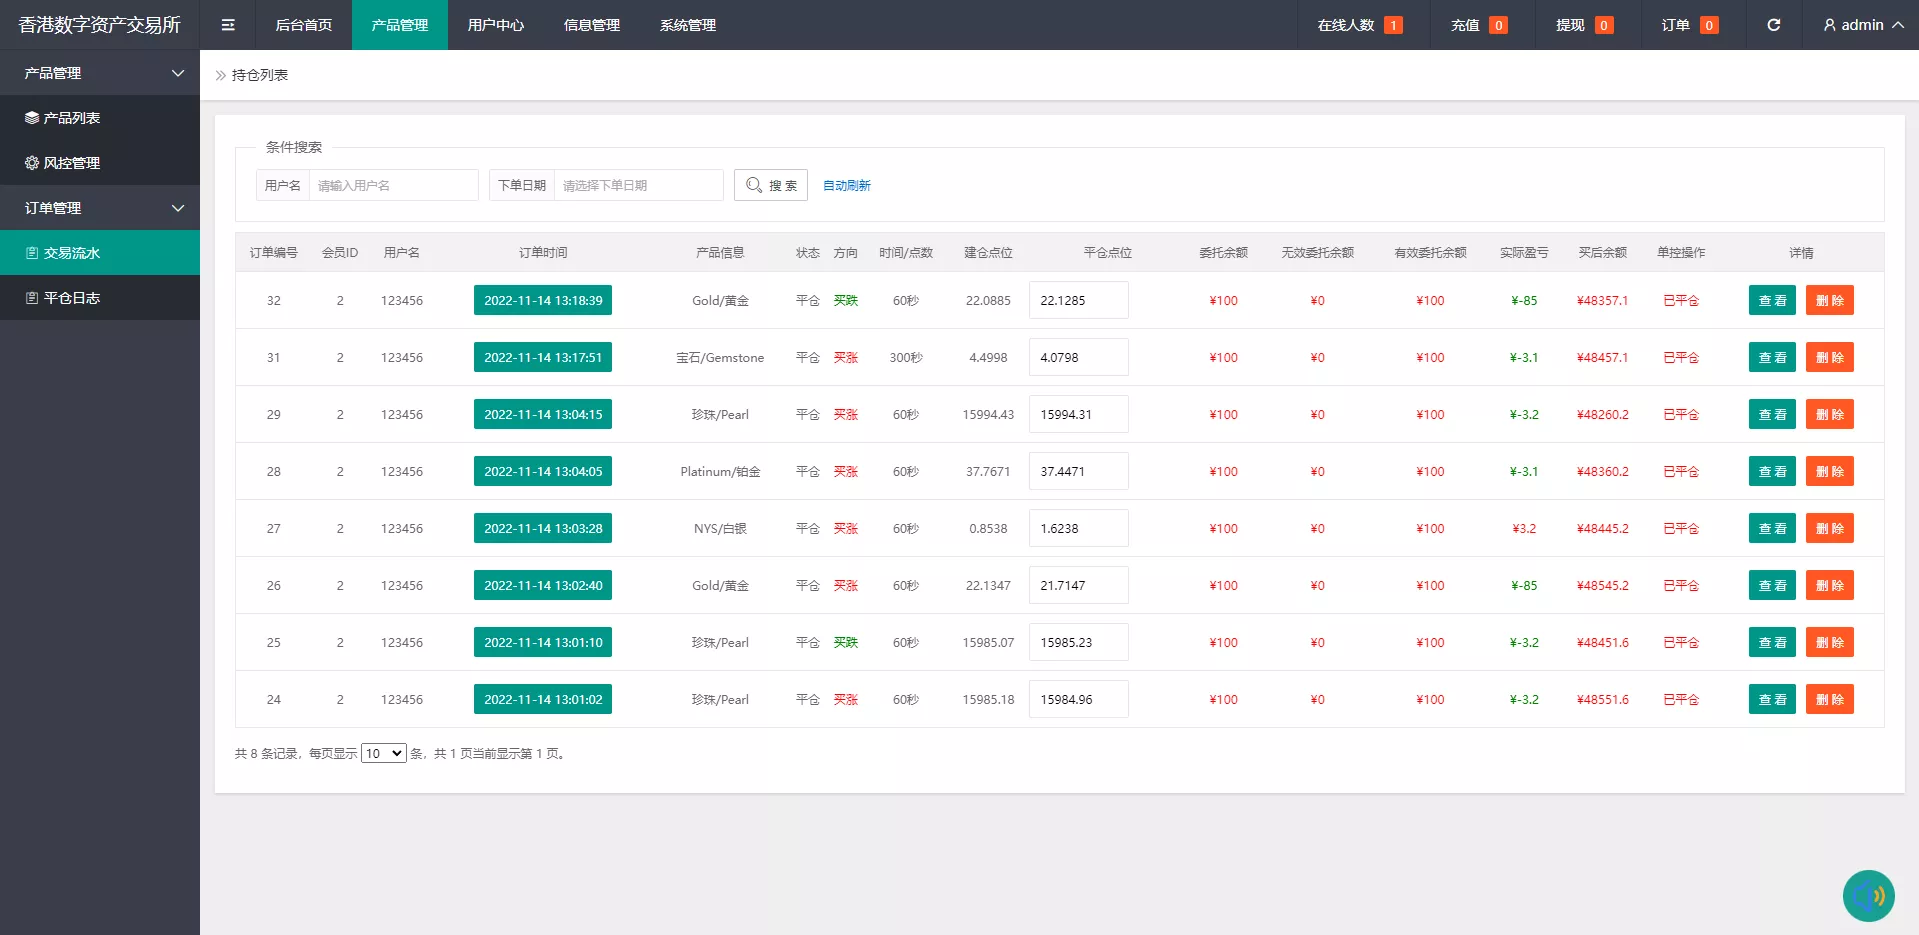Viewport: 1919px width, 935px height.
Task: Select 交易流水 in the sidebar
Action: [71, 253]
